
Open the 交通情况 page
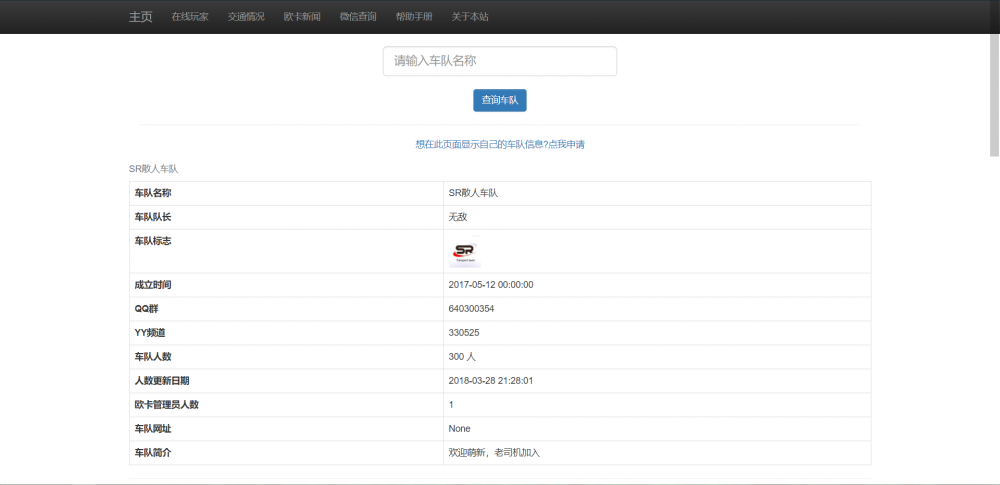tap(246, 17)
